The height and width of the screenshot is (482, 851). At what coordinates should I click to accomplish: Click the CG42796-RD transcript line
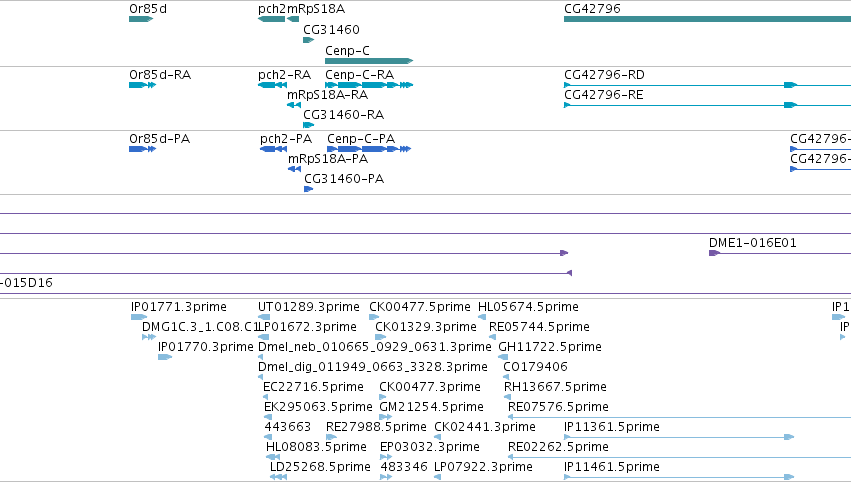(x=707, y=85)
